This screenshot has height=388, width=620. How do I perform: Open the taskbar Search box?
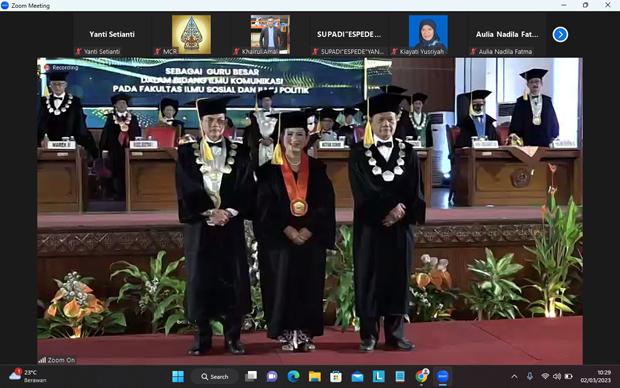[x=215, y=377]
